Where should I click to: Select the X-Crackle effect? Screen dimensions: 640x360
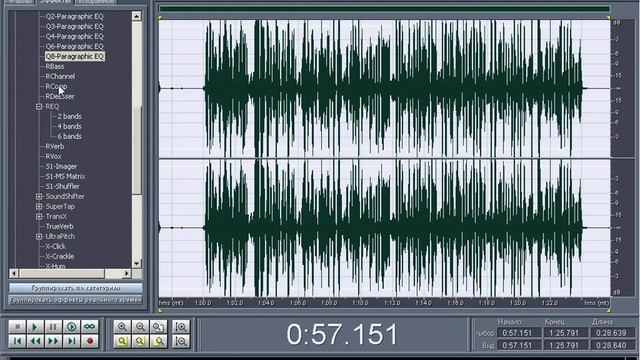60,256
